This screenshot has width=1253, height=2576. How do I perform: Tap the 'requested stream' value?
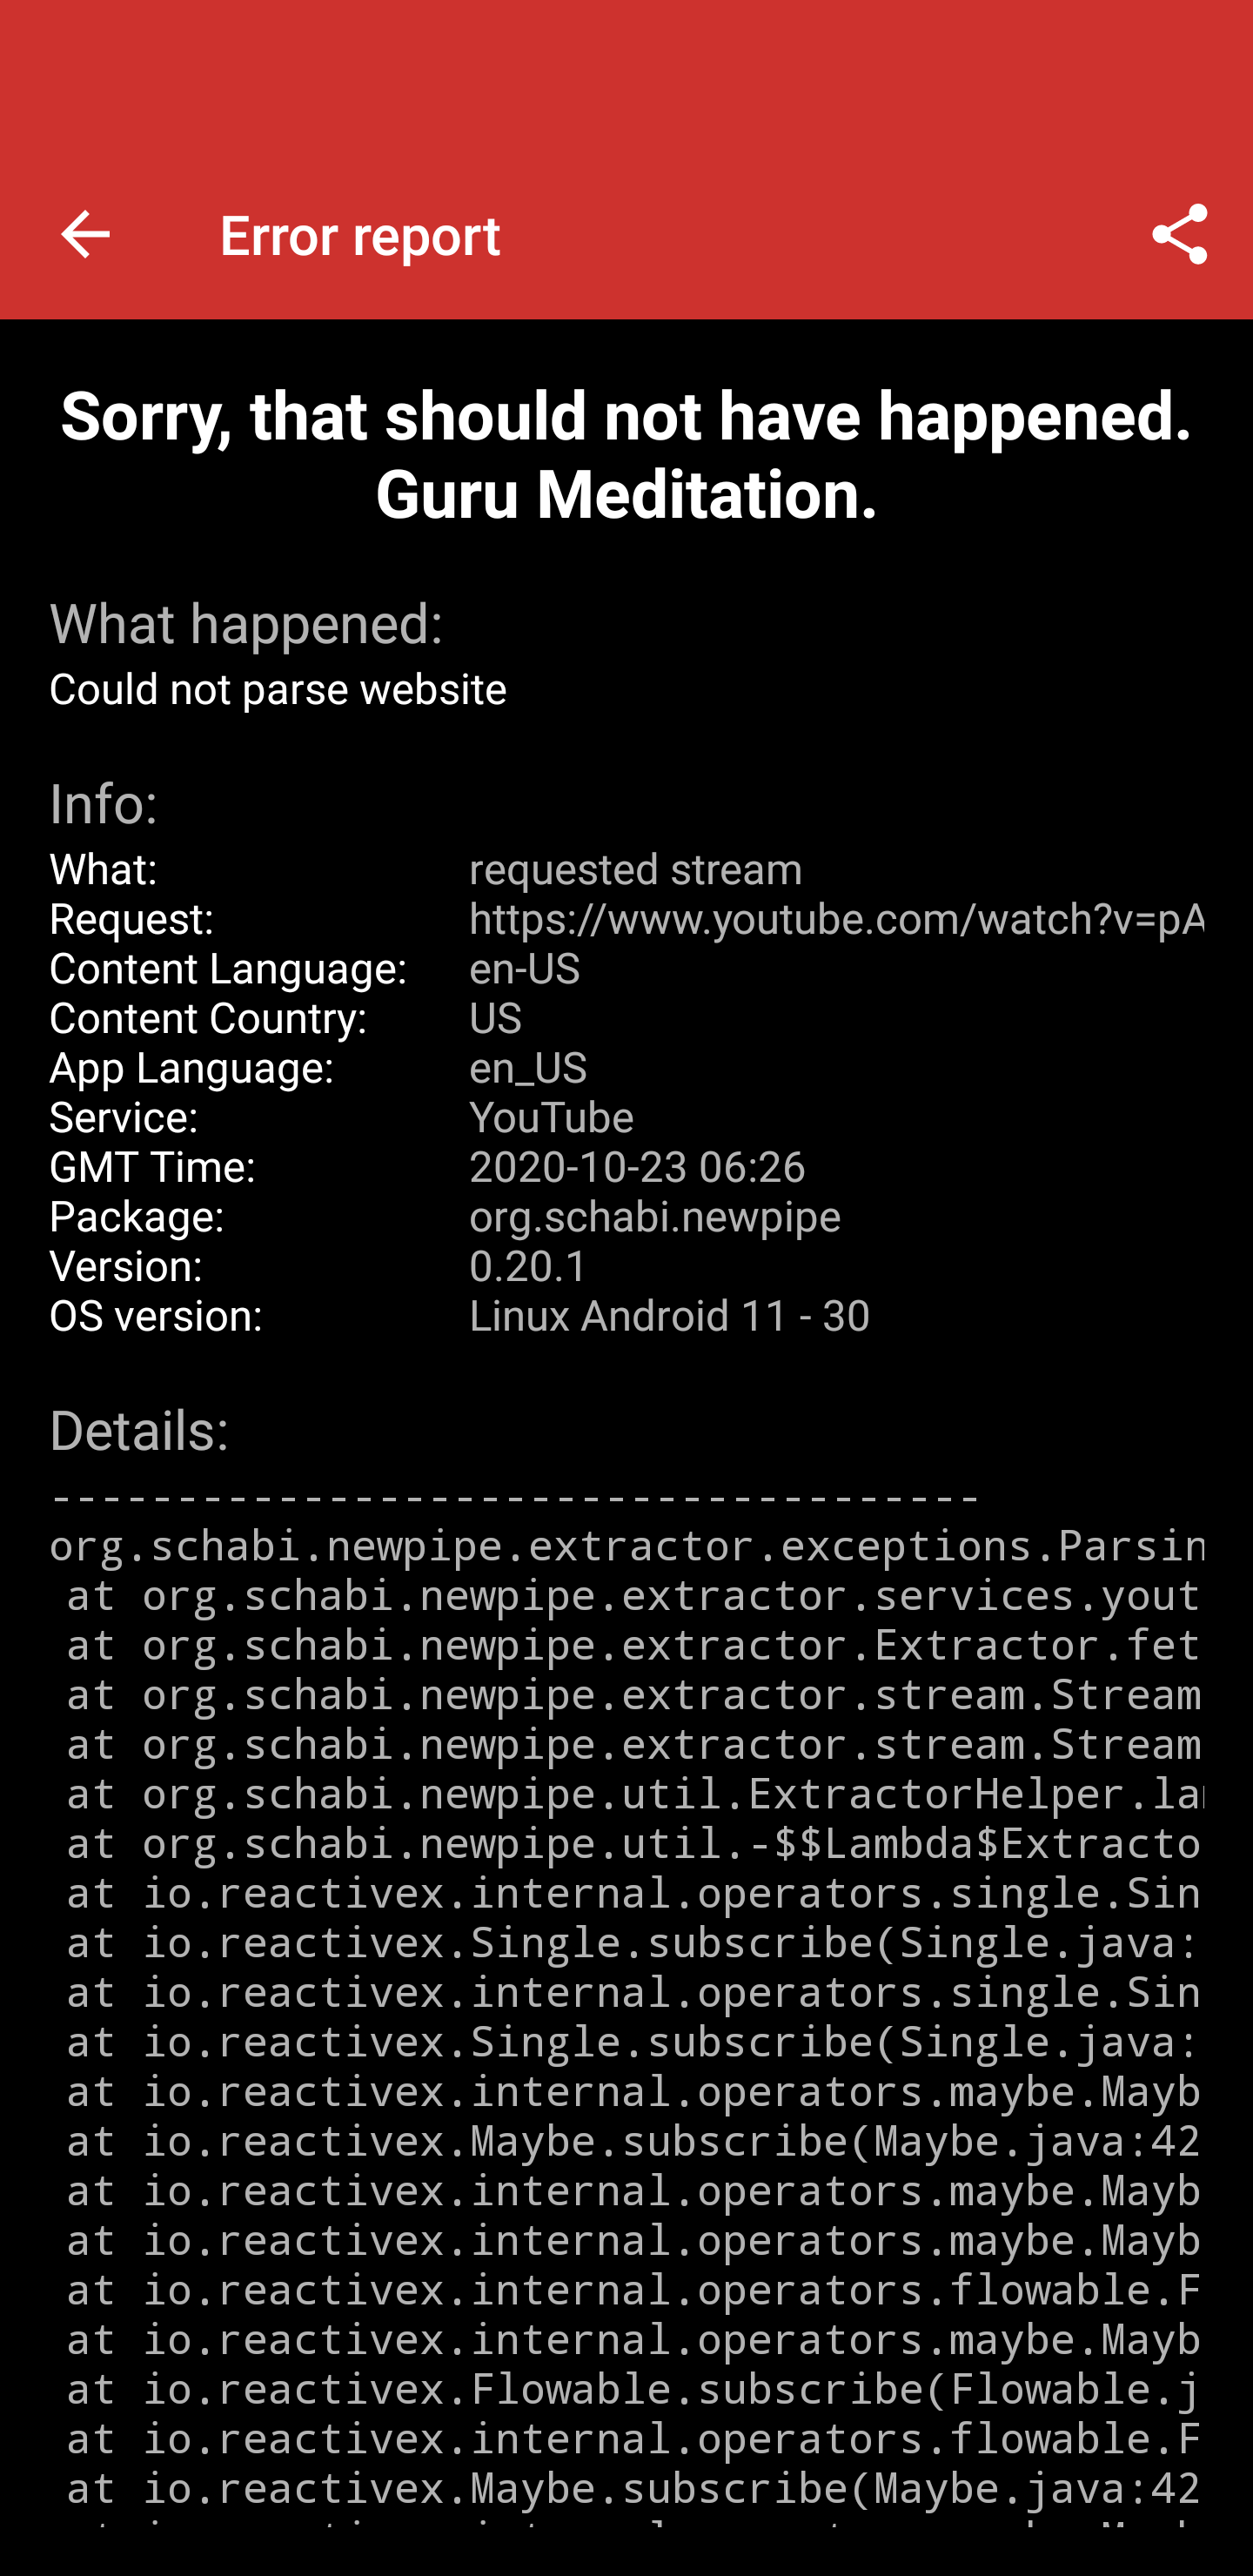pyautogui.click(x=635, y=869)
